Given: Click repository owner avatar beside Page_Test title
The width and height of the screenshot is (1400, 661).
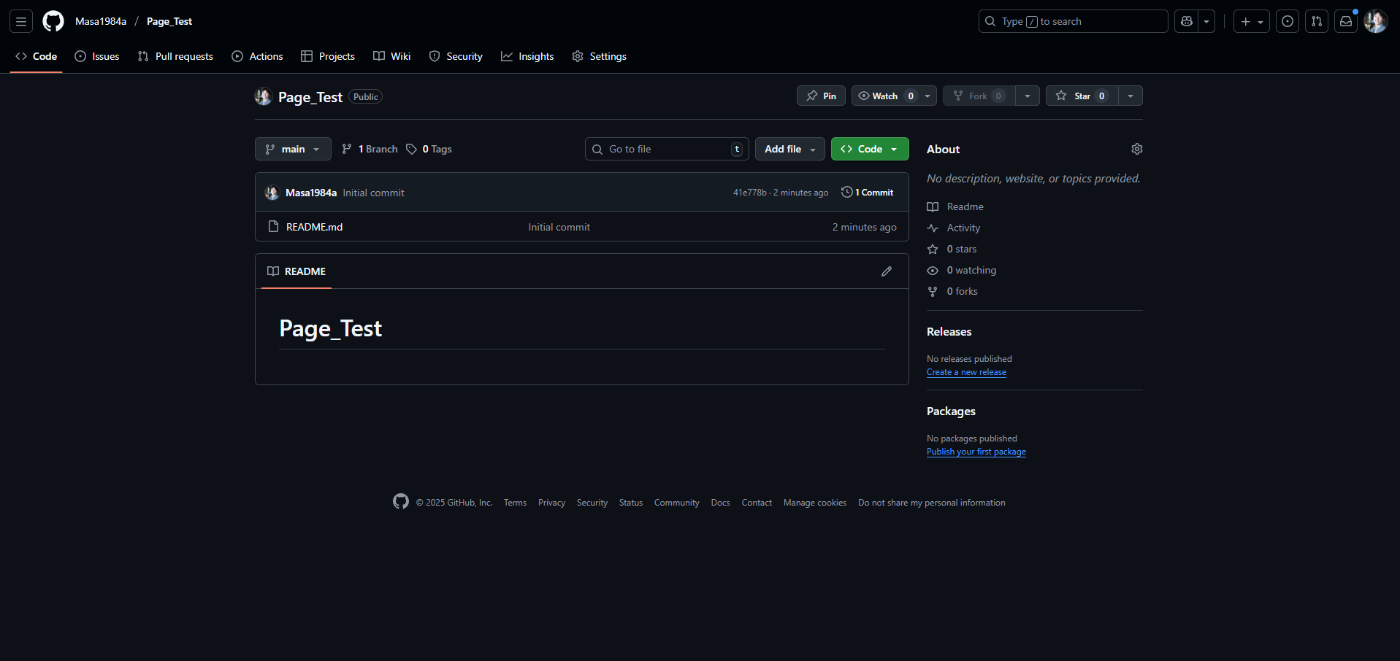Looking at the screenshot, I should pyautogui.click(x=263, y=97).
